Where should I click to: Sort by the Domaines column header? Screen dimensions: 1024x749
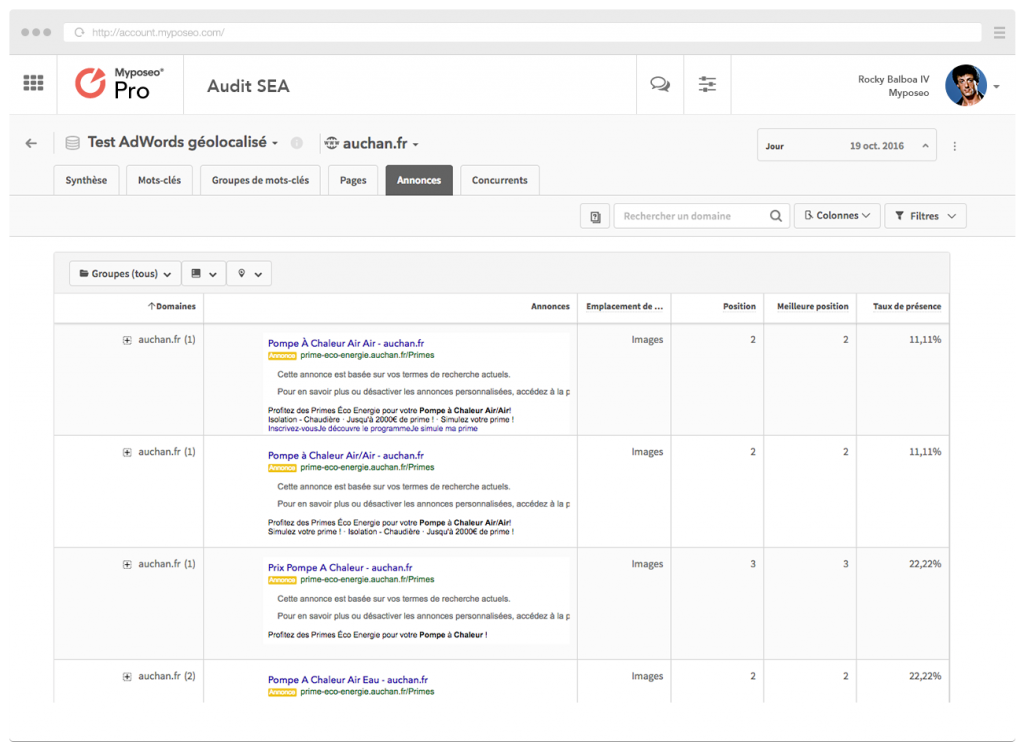[x=172, y=306]
